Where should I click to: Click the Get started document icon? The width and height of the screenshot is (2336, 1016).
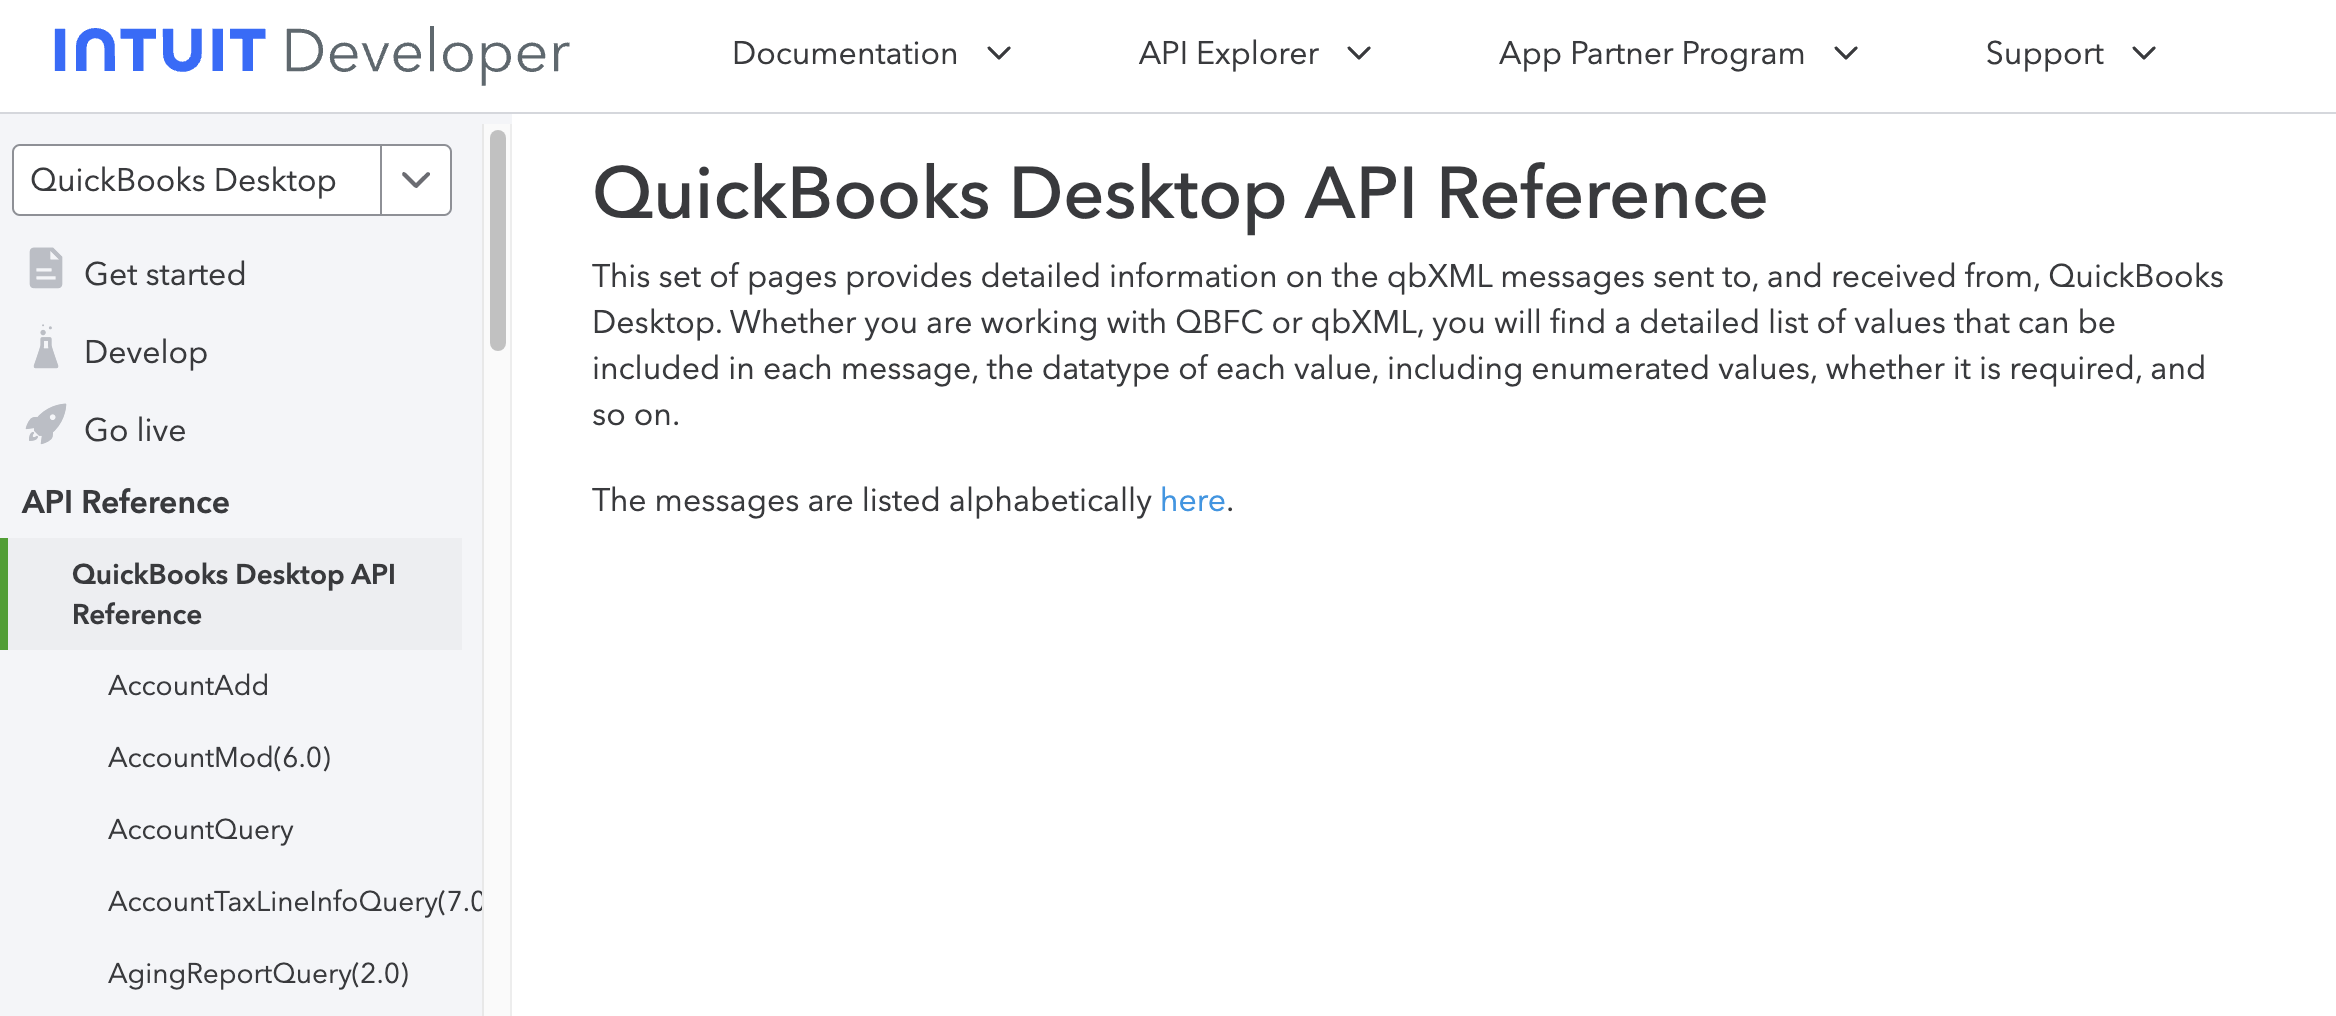coord(46,269)
